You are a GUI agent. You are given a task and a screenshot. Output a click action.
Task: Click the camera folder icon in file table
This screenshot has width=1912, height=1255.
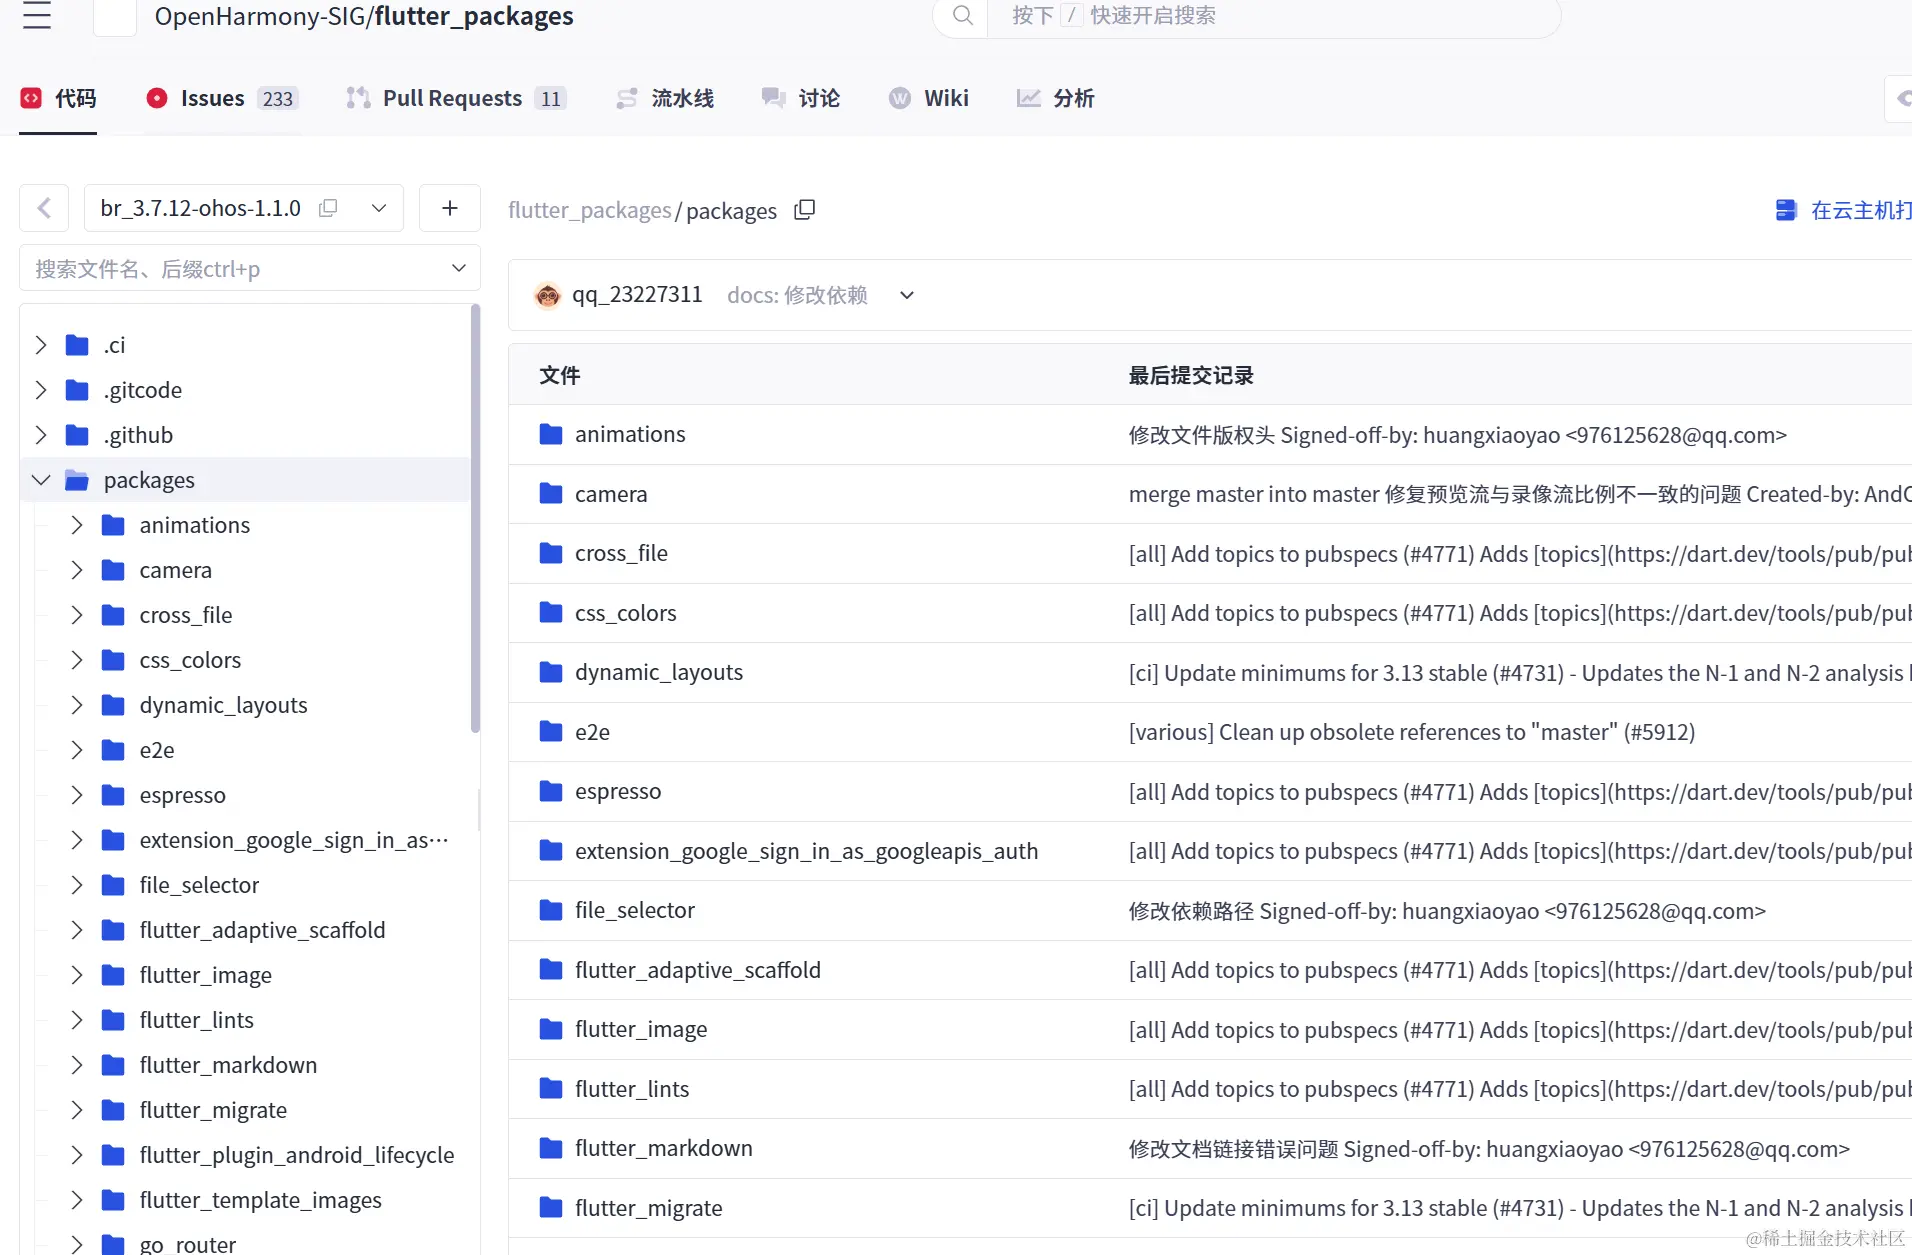coord(551,493)
